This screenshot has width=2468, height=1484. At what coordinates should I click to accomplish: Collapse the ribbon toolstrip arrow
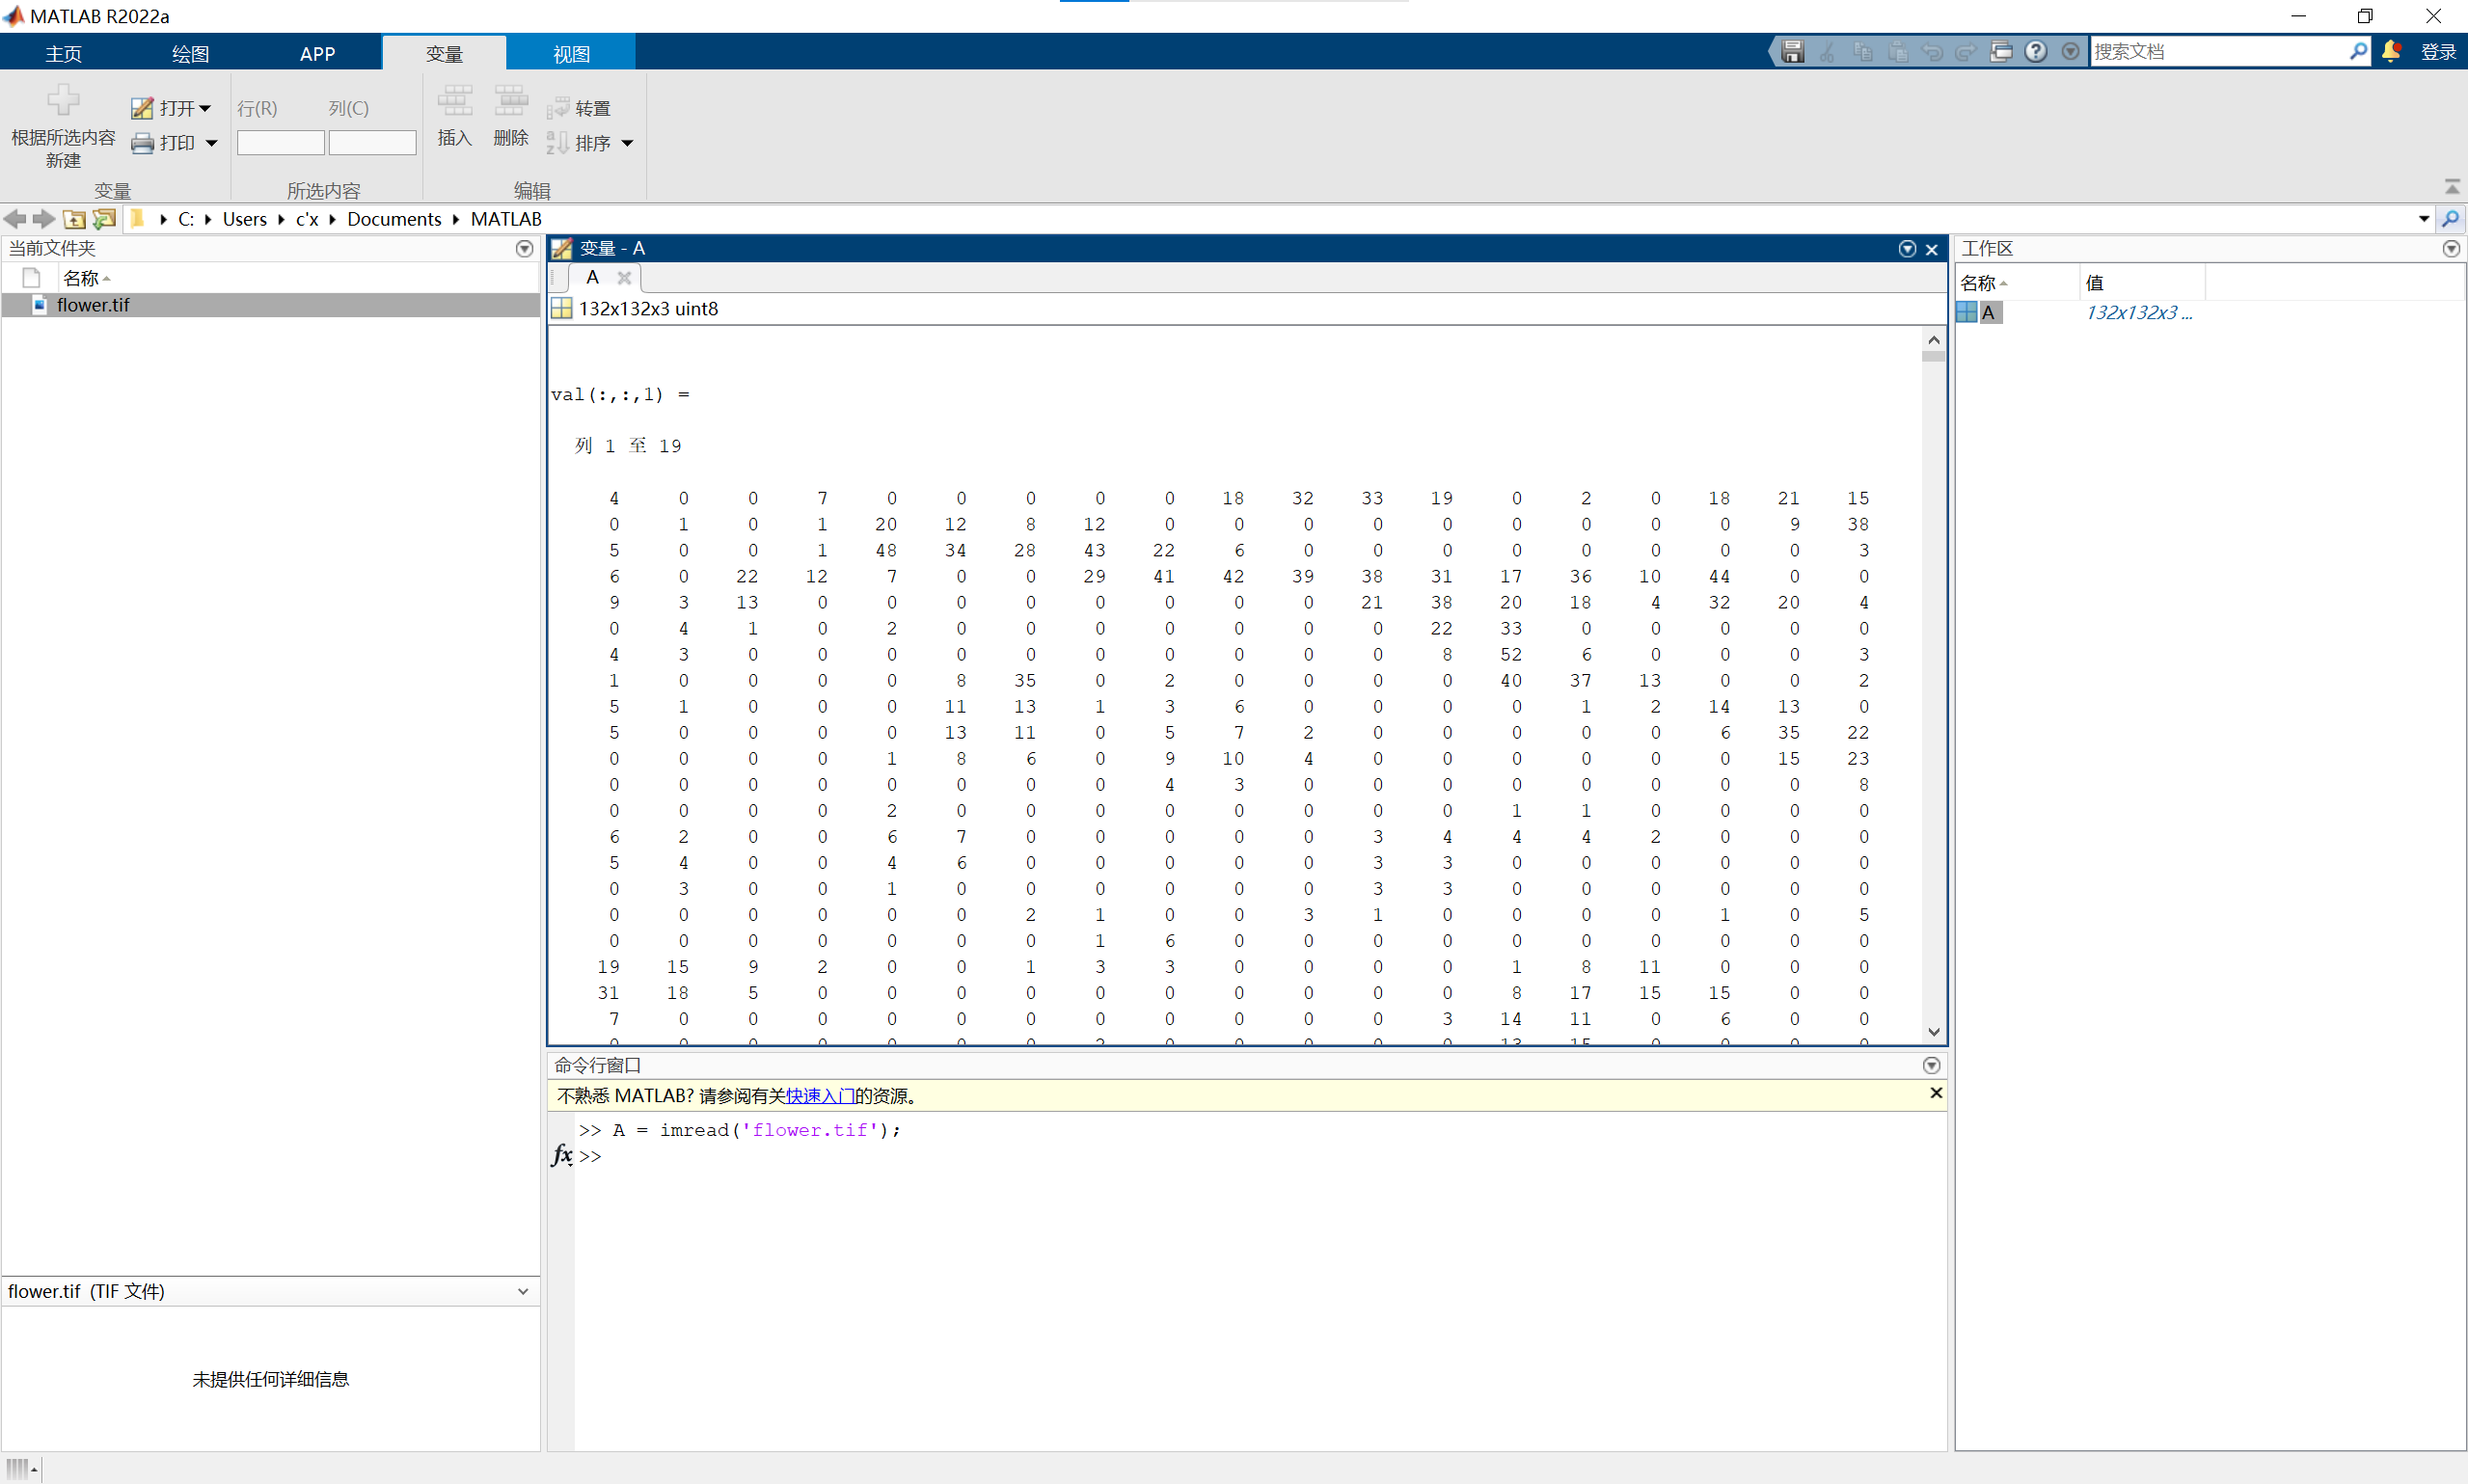coord(2452,187)
